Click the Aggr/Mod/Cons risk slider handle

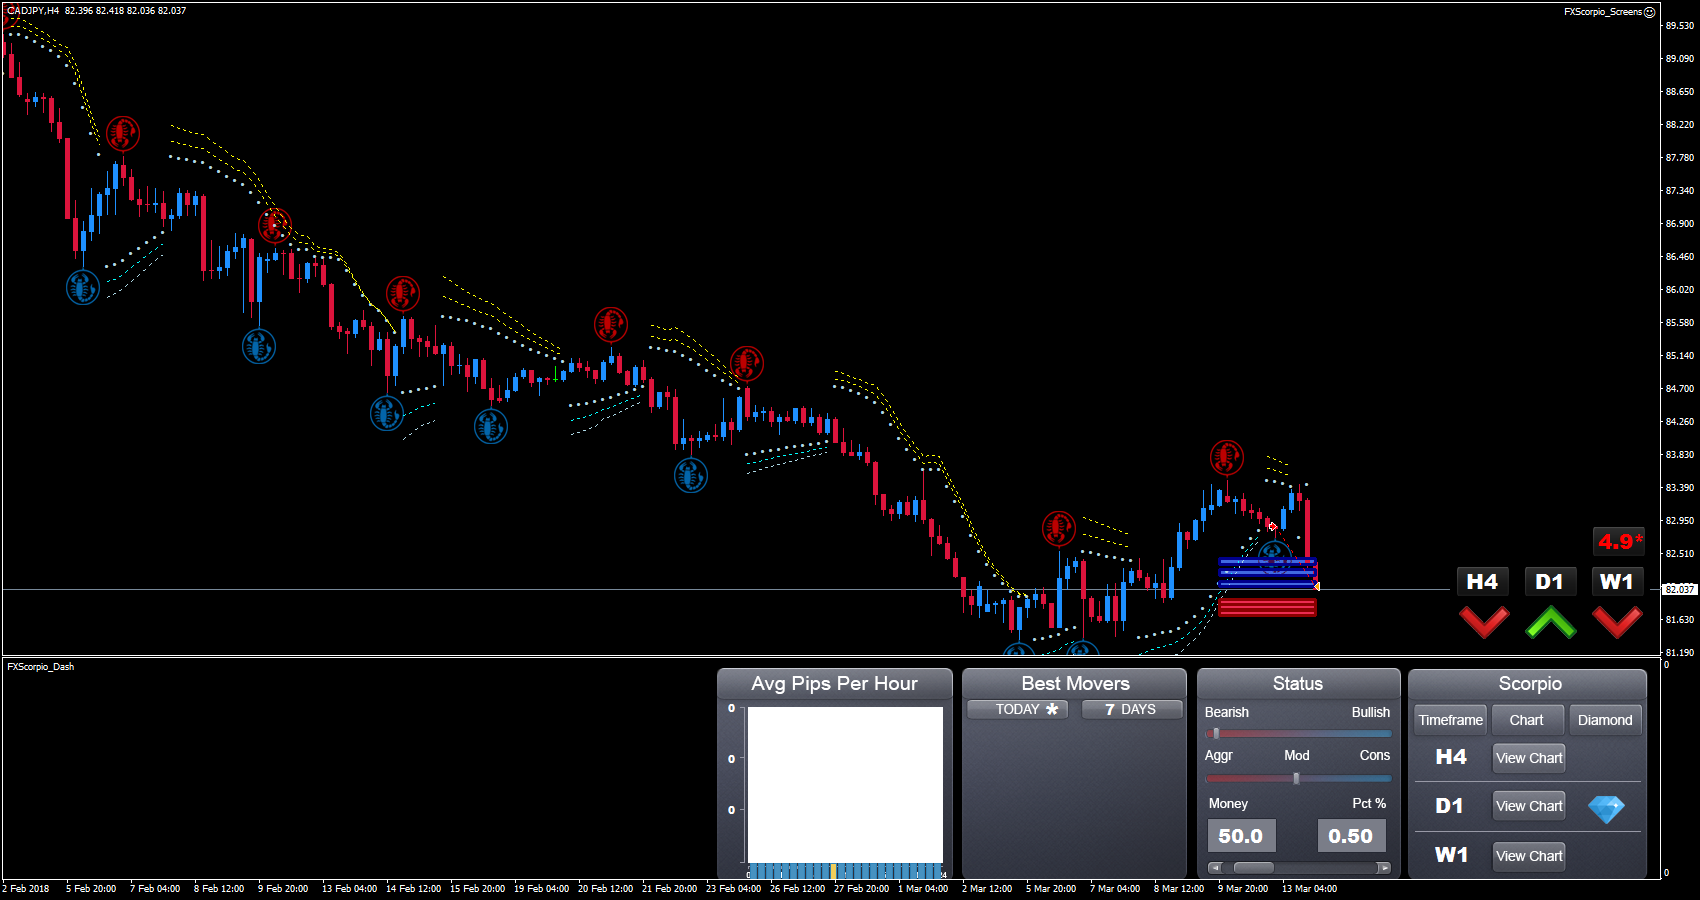pos(1296,778)
